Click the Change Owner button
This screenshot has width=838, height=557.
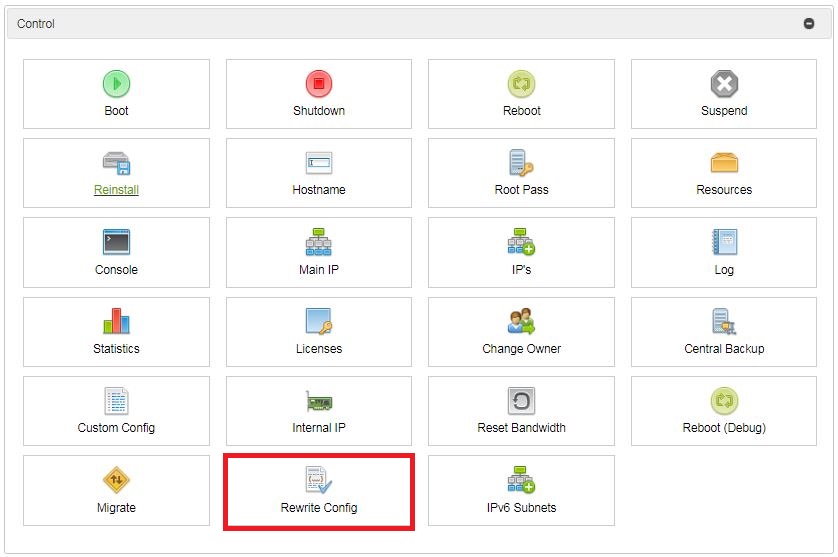coord(521,332)
